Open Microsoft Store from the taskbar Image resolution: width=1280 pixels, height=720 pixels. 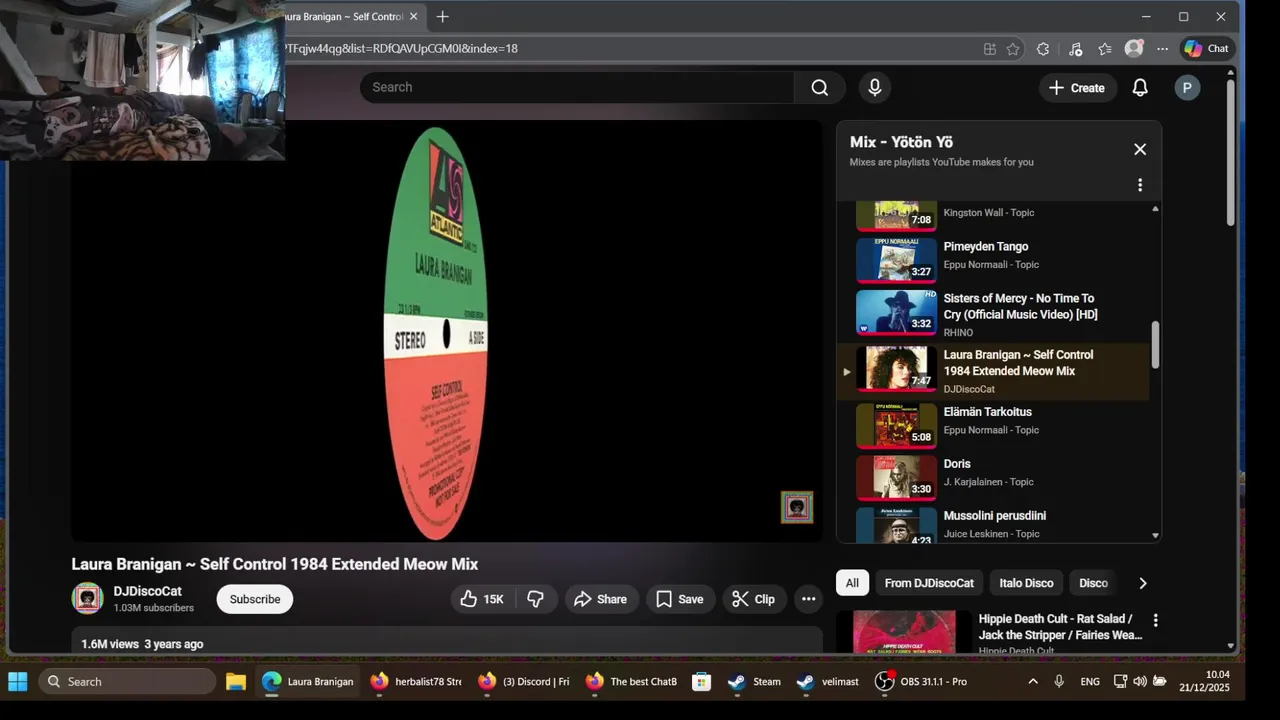point(702,682)
